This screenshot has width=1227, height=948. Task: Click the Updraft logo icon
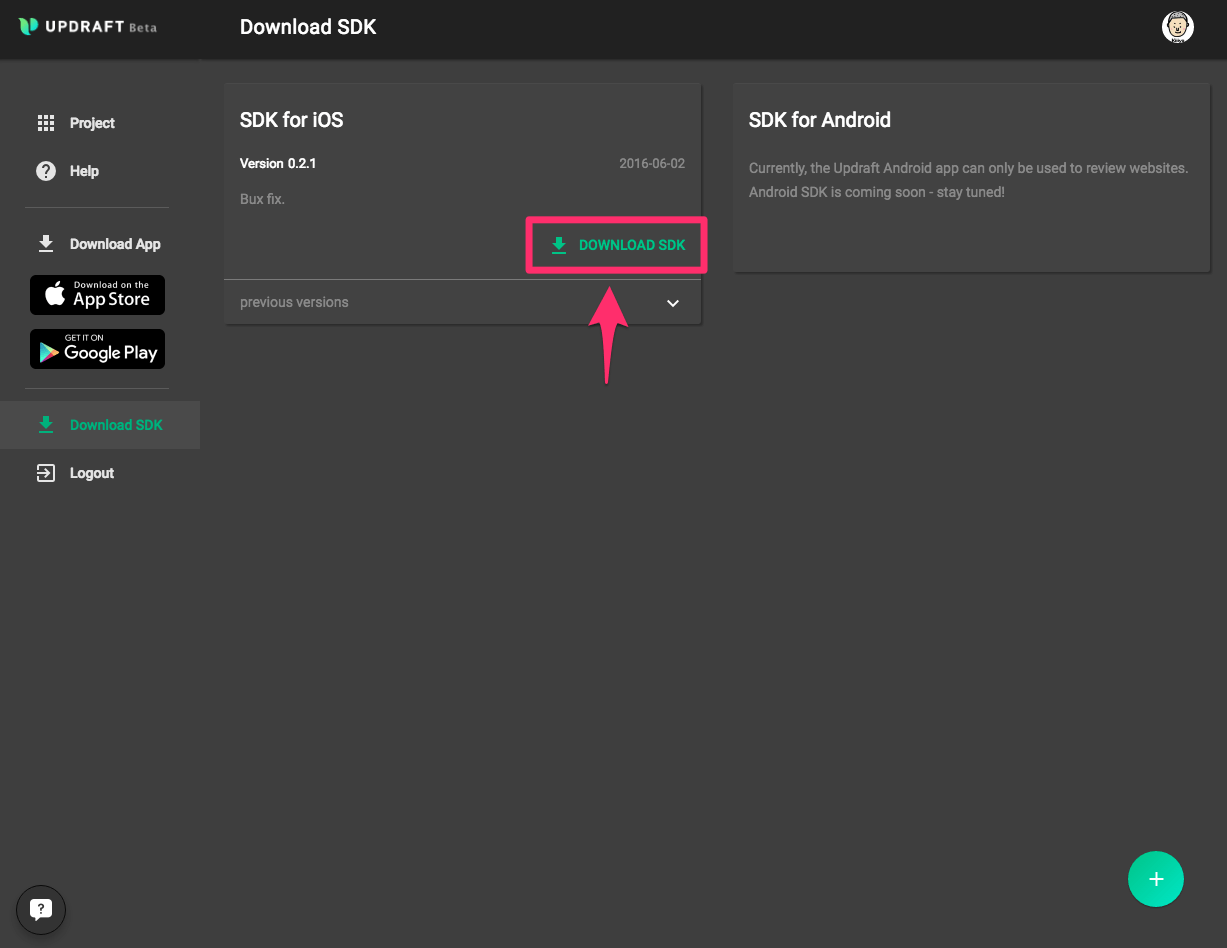click(x=27, y=27)
